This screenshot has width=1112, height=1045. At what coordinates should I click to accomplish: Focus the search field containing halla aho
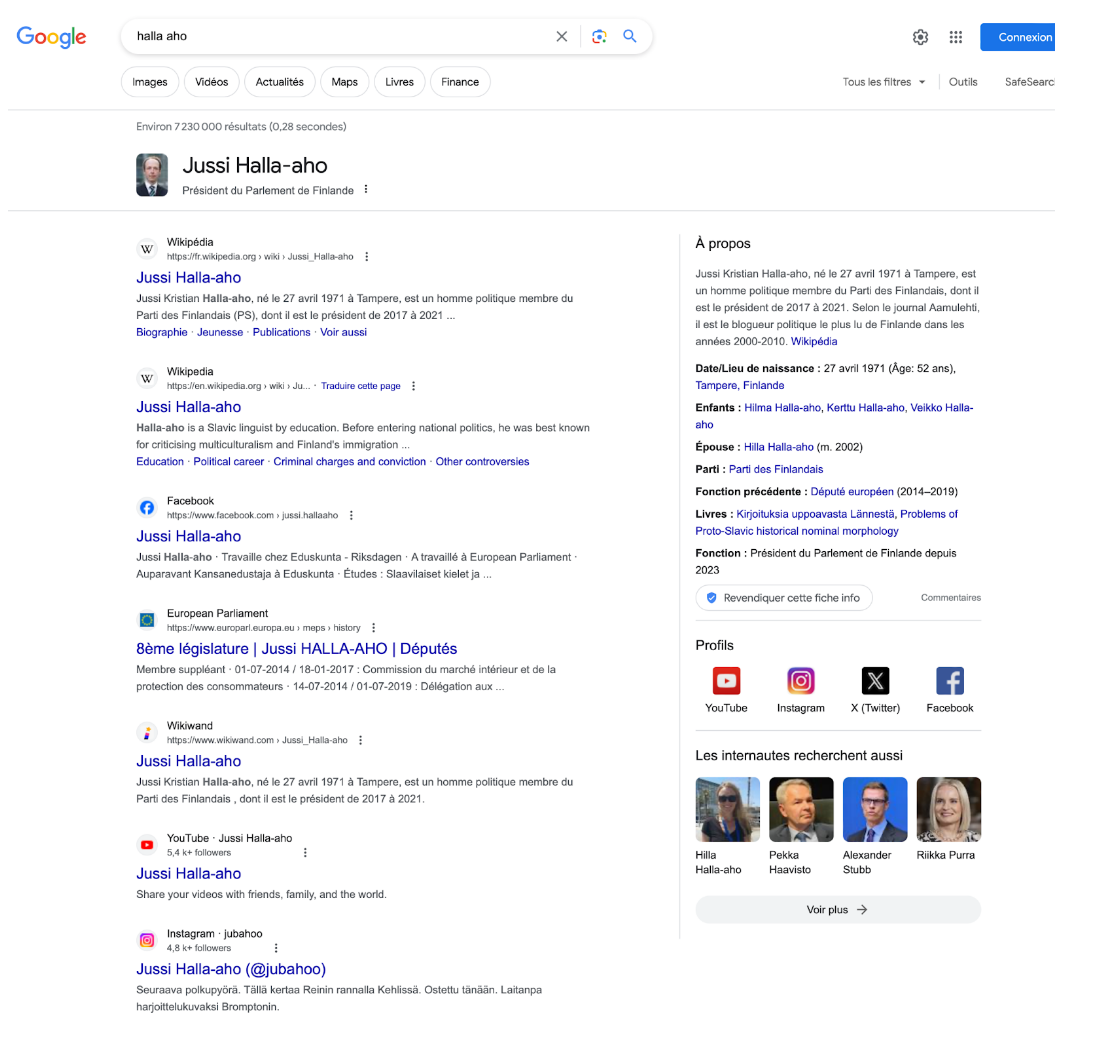[340, 36]
